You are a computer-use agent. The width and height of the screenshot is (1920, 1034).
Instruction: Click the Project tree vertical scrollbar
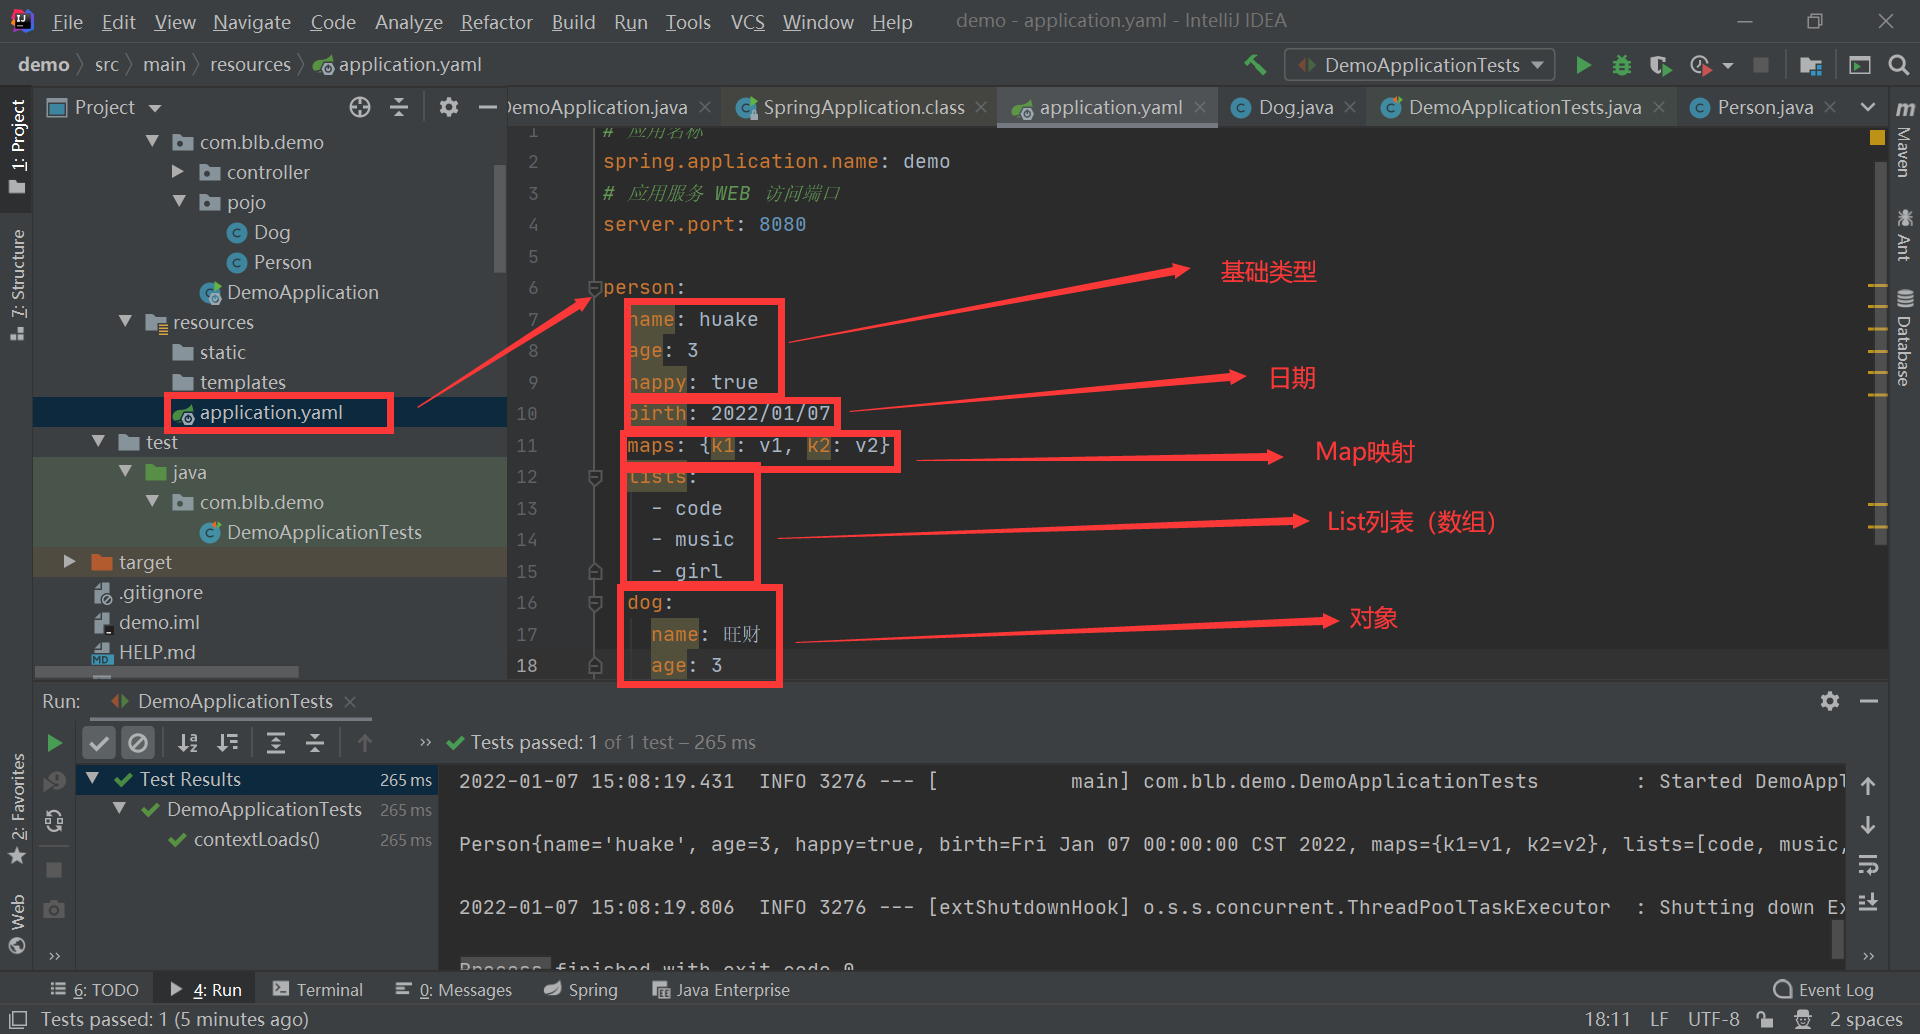[499, 218]
